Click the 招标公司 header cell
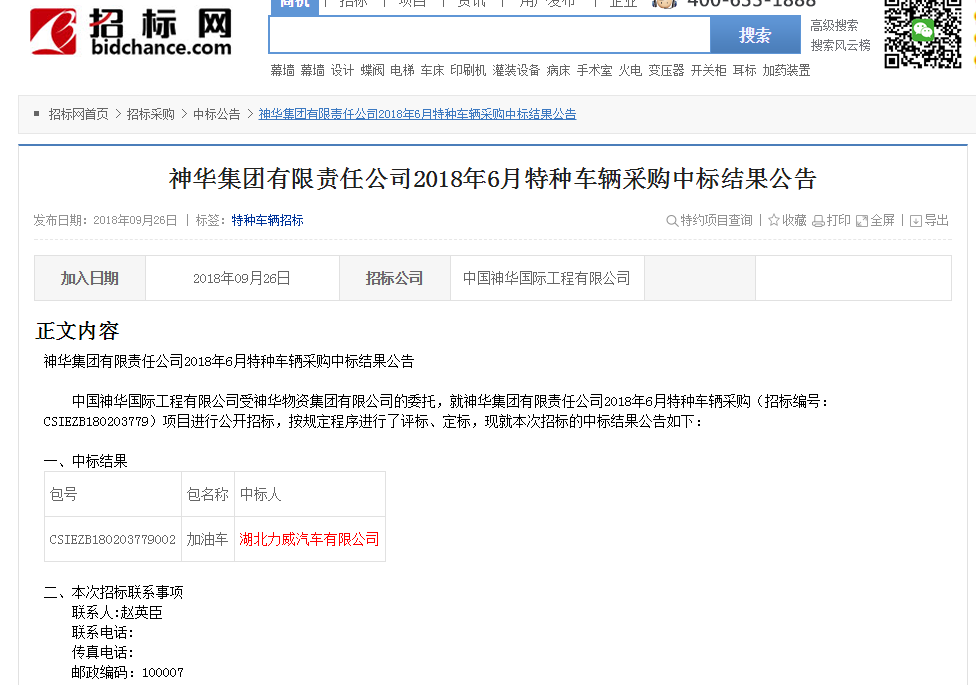The height and width of the screenshot is (685, 976). 395,278
